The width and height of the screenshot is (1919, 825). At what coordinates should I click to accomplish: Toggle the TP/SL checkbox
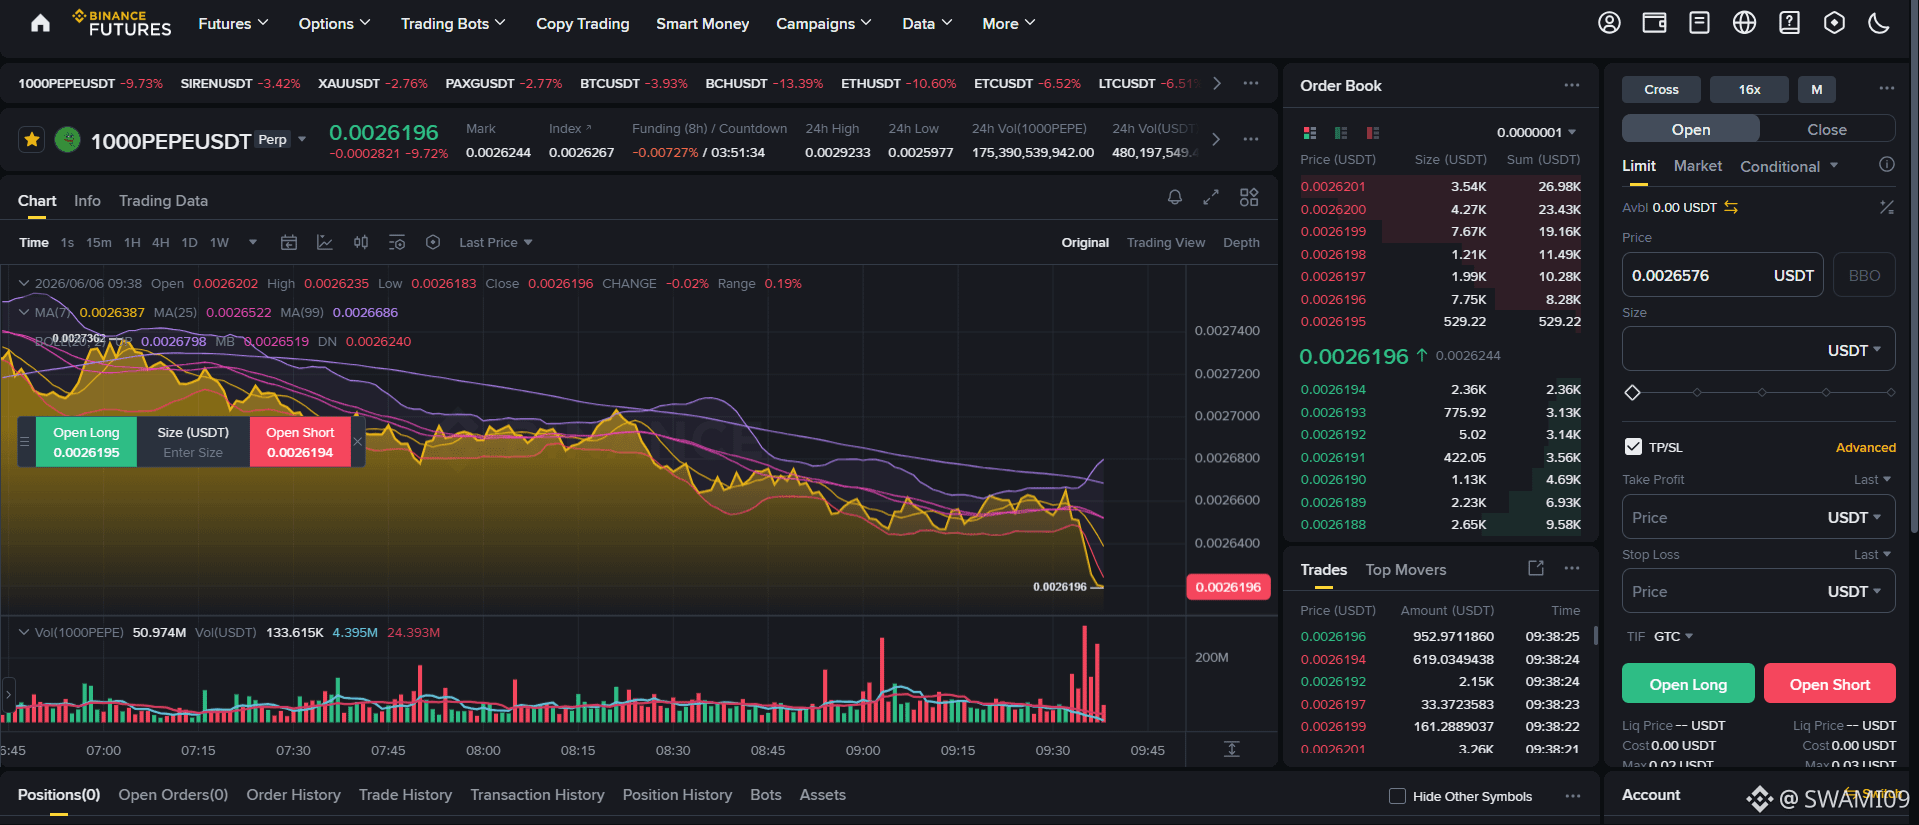(x=1633, y=447)
